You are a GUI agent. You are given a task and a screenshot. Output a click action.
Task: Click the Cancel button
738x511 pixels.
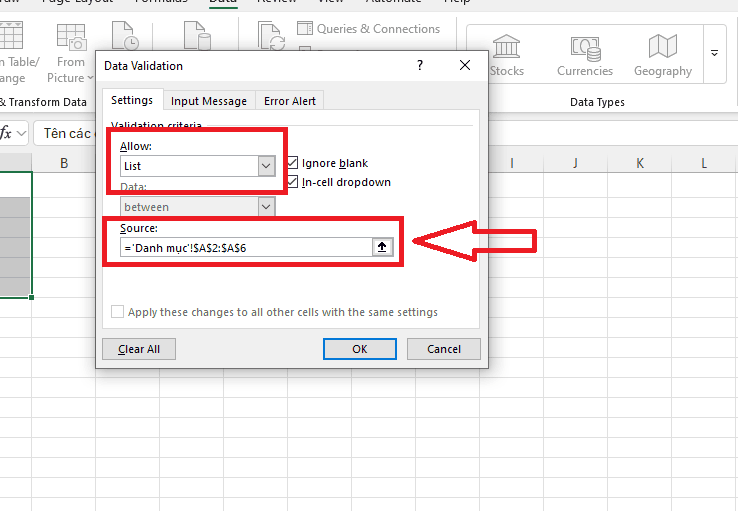click(444, 349)
